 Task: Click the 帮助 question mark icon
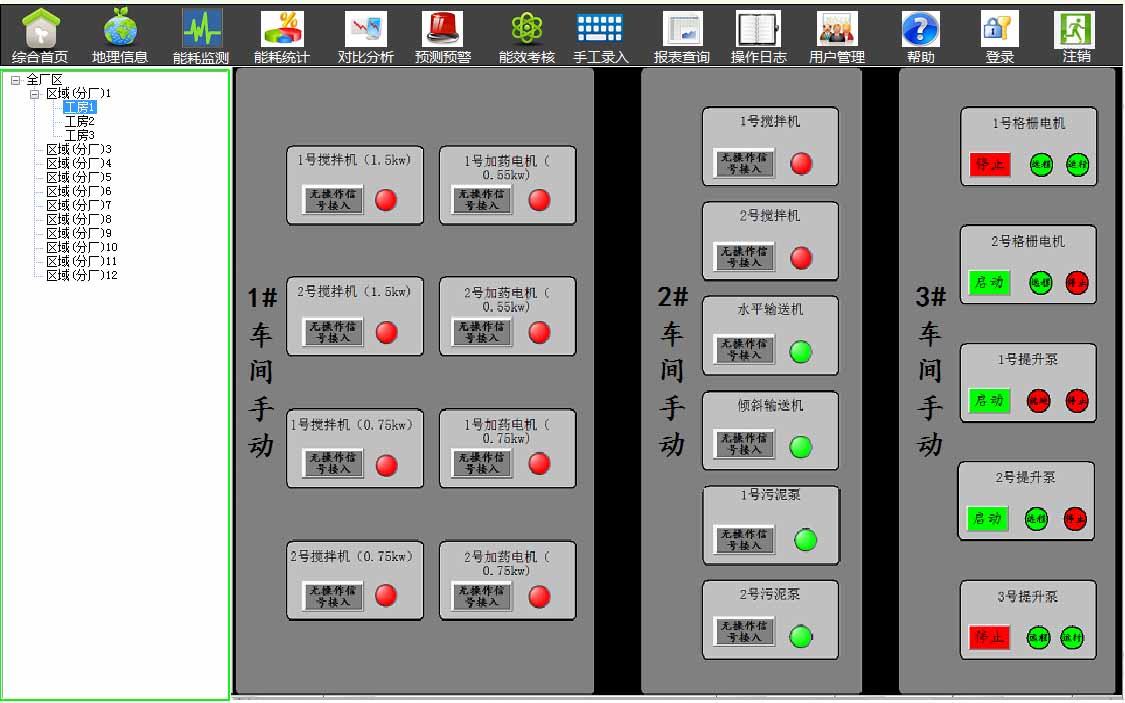tap(920, 29)
